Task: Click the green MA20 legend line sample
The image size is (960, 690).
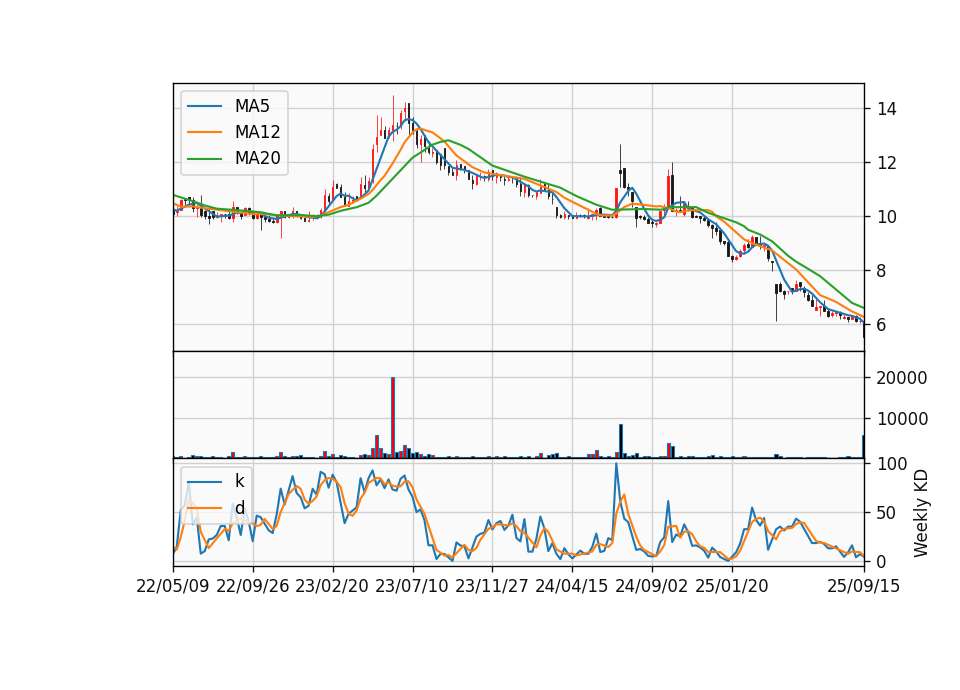Action: click(x=204, y=158)
